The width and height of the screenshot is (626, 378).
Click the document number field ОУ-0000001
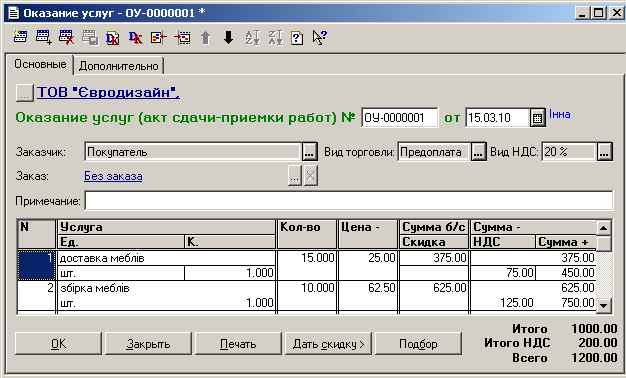[399, 118]
